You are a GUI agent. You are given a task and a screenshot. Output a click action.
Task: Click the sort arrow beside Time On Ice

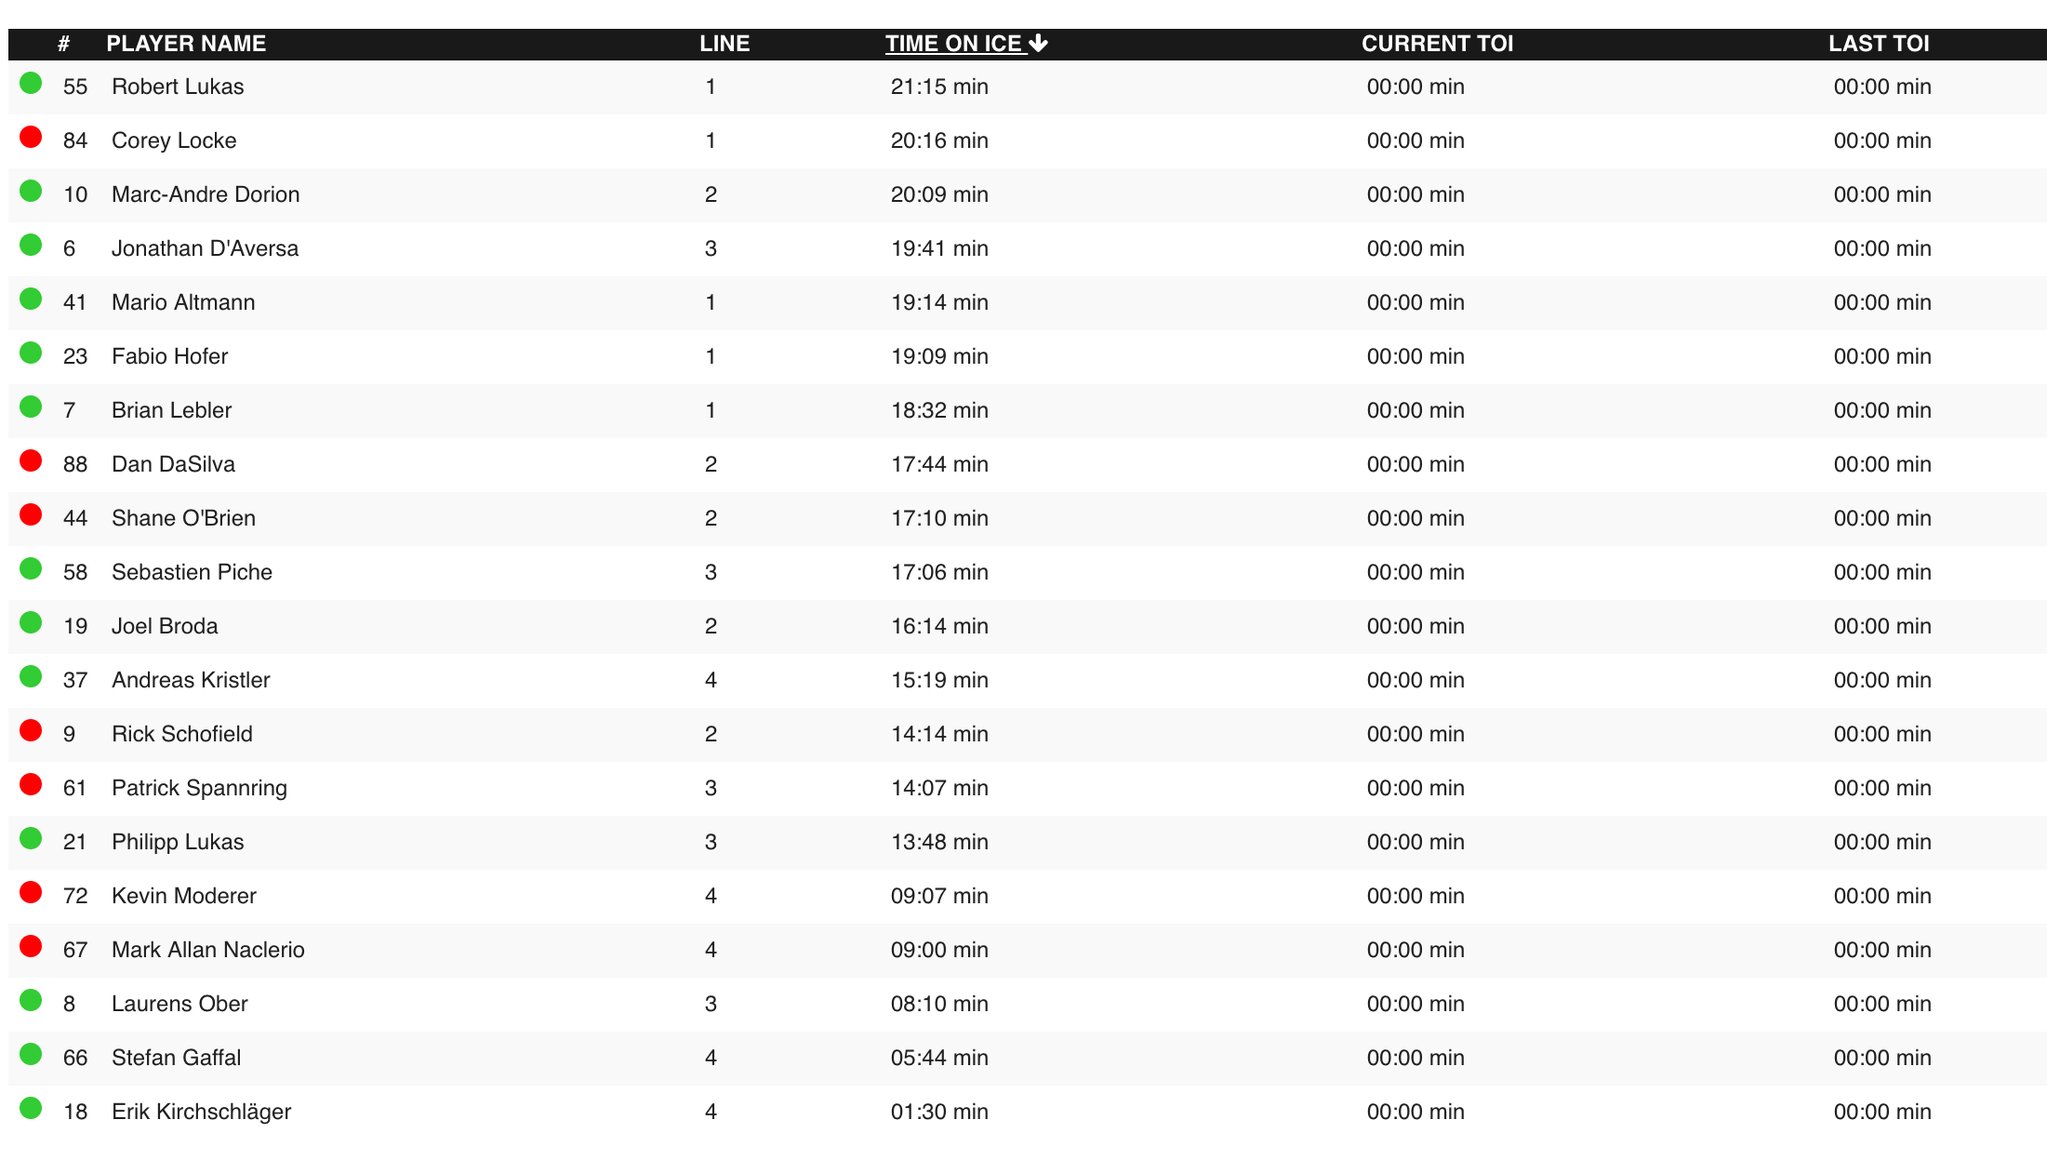coord(1039,43)
